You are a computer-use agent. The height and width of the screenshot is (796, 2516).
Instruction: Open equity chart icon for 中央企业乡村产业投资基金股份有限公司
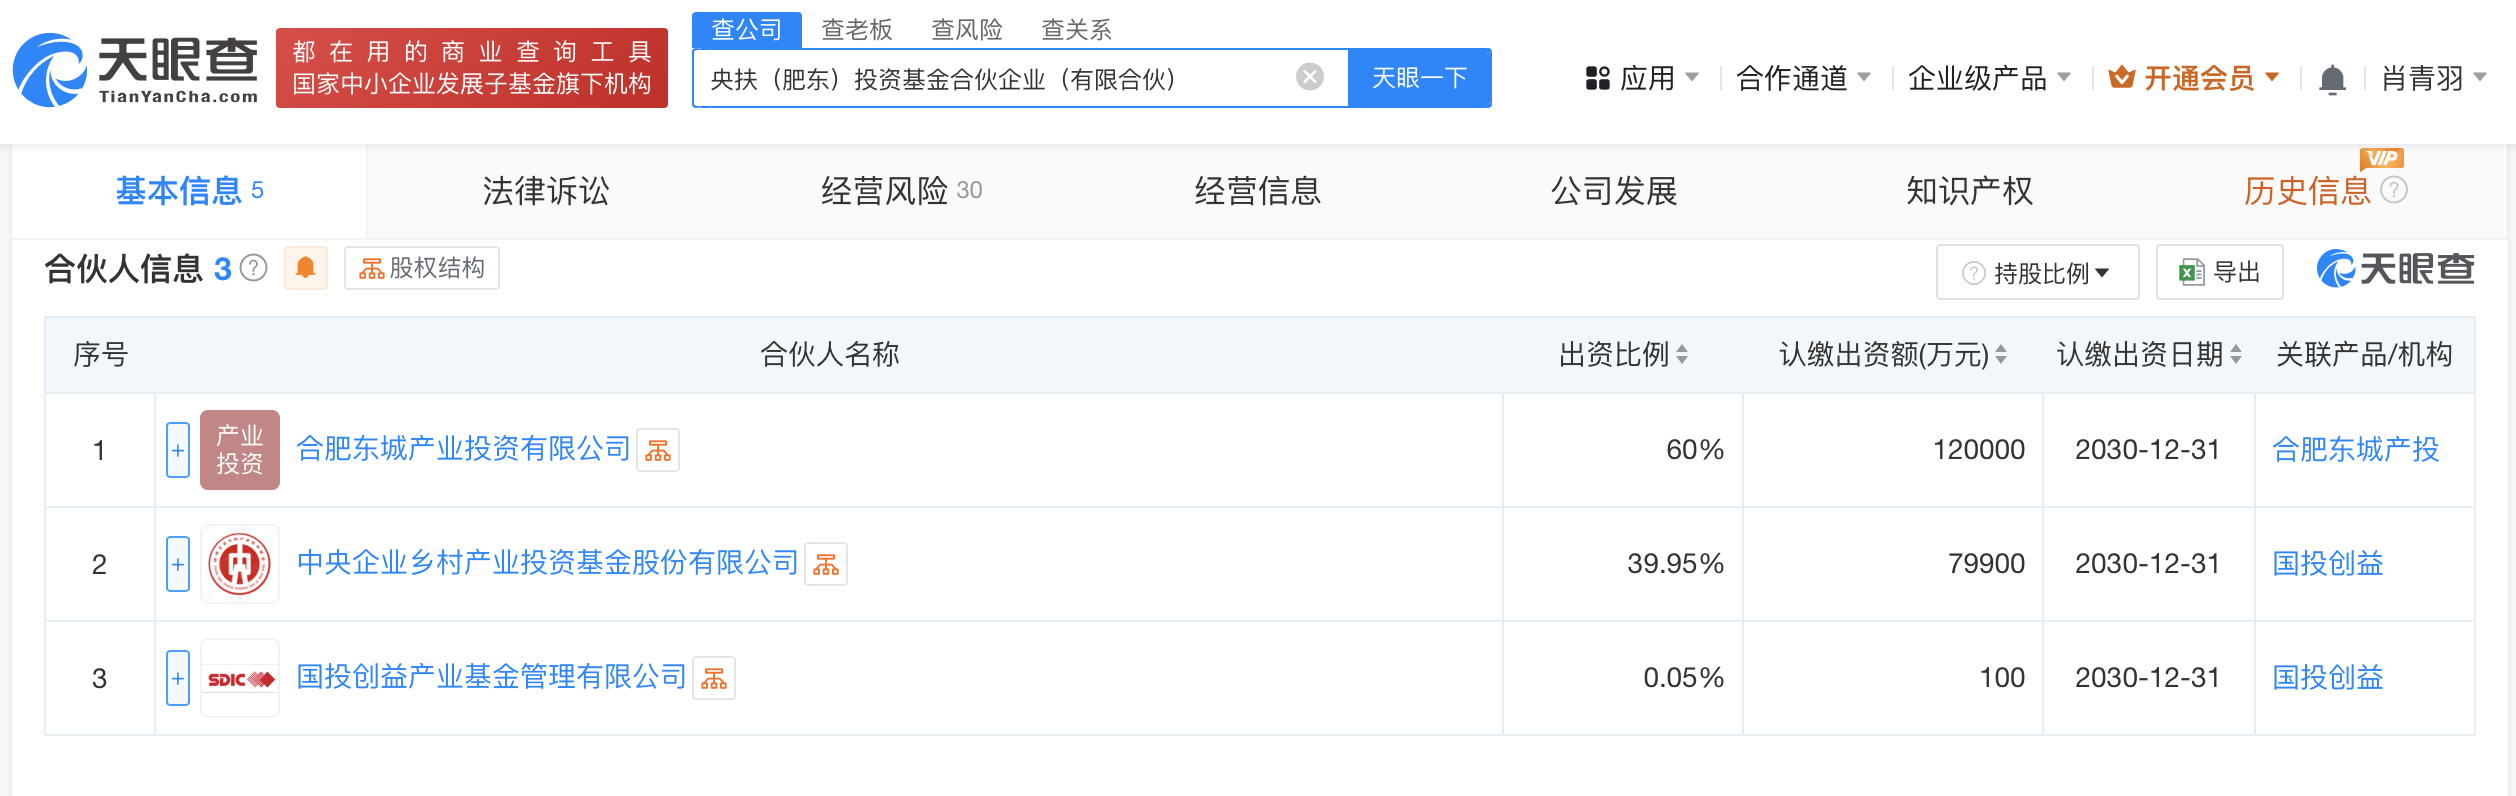tap(826, 565)
